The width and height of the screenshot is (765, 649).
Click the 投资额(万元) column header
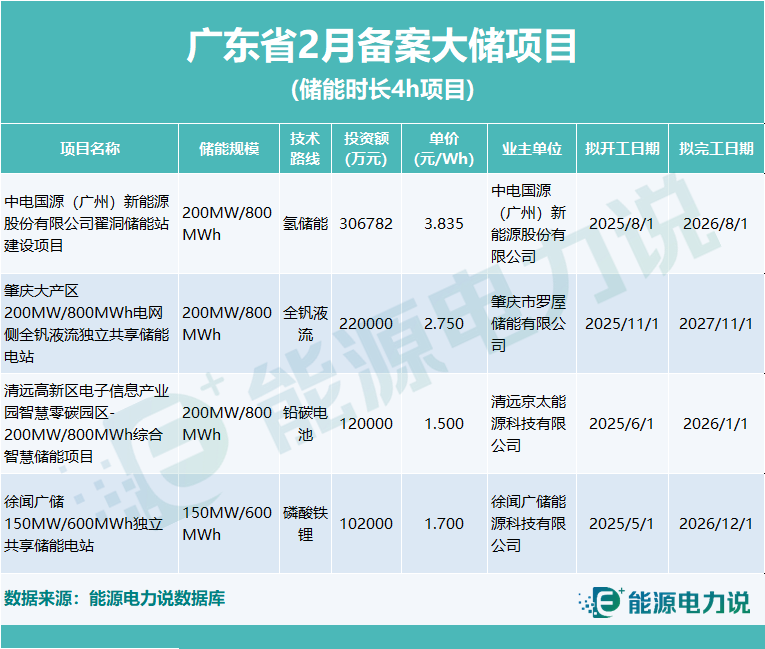pyautogui.click(x=366, y=148)
